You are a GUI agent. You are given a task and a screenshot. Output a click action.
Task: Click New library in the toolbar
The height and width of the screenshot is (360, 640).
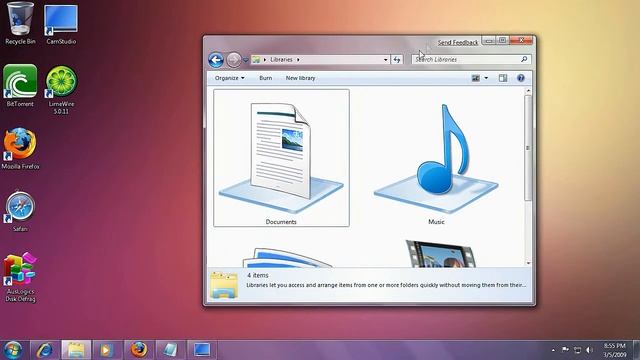point(300,78)
